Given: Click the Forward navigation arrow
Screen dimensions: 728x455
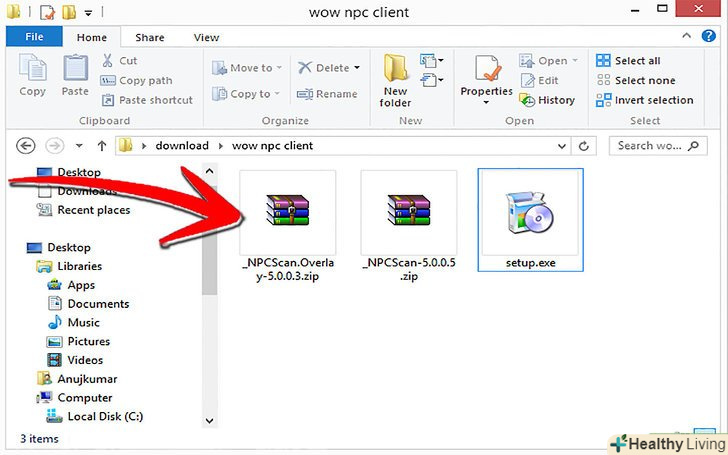Looking at the screenshot, I should (54, 146).
